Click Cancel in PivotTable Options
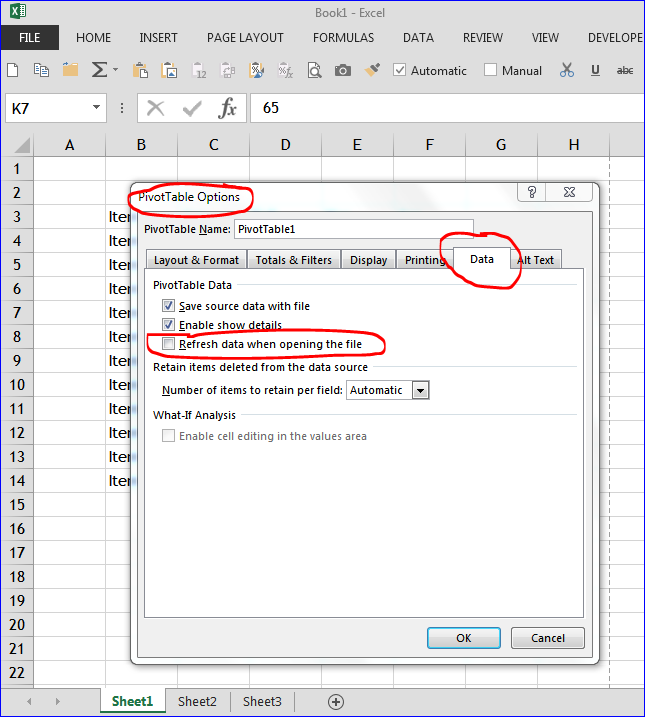645x717 pixels. 548,638
